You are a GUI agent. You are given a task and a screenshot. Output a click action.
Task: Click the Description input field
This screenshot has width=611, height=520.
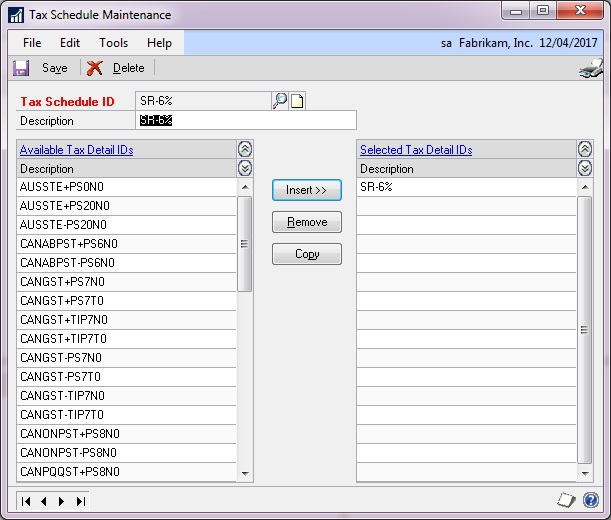pos(246,120)
